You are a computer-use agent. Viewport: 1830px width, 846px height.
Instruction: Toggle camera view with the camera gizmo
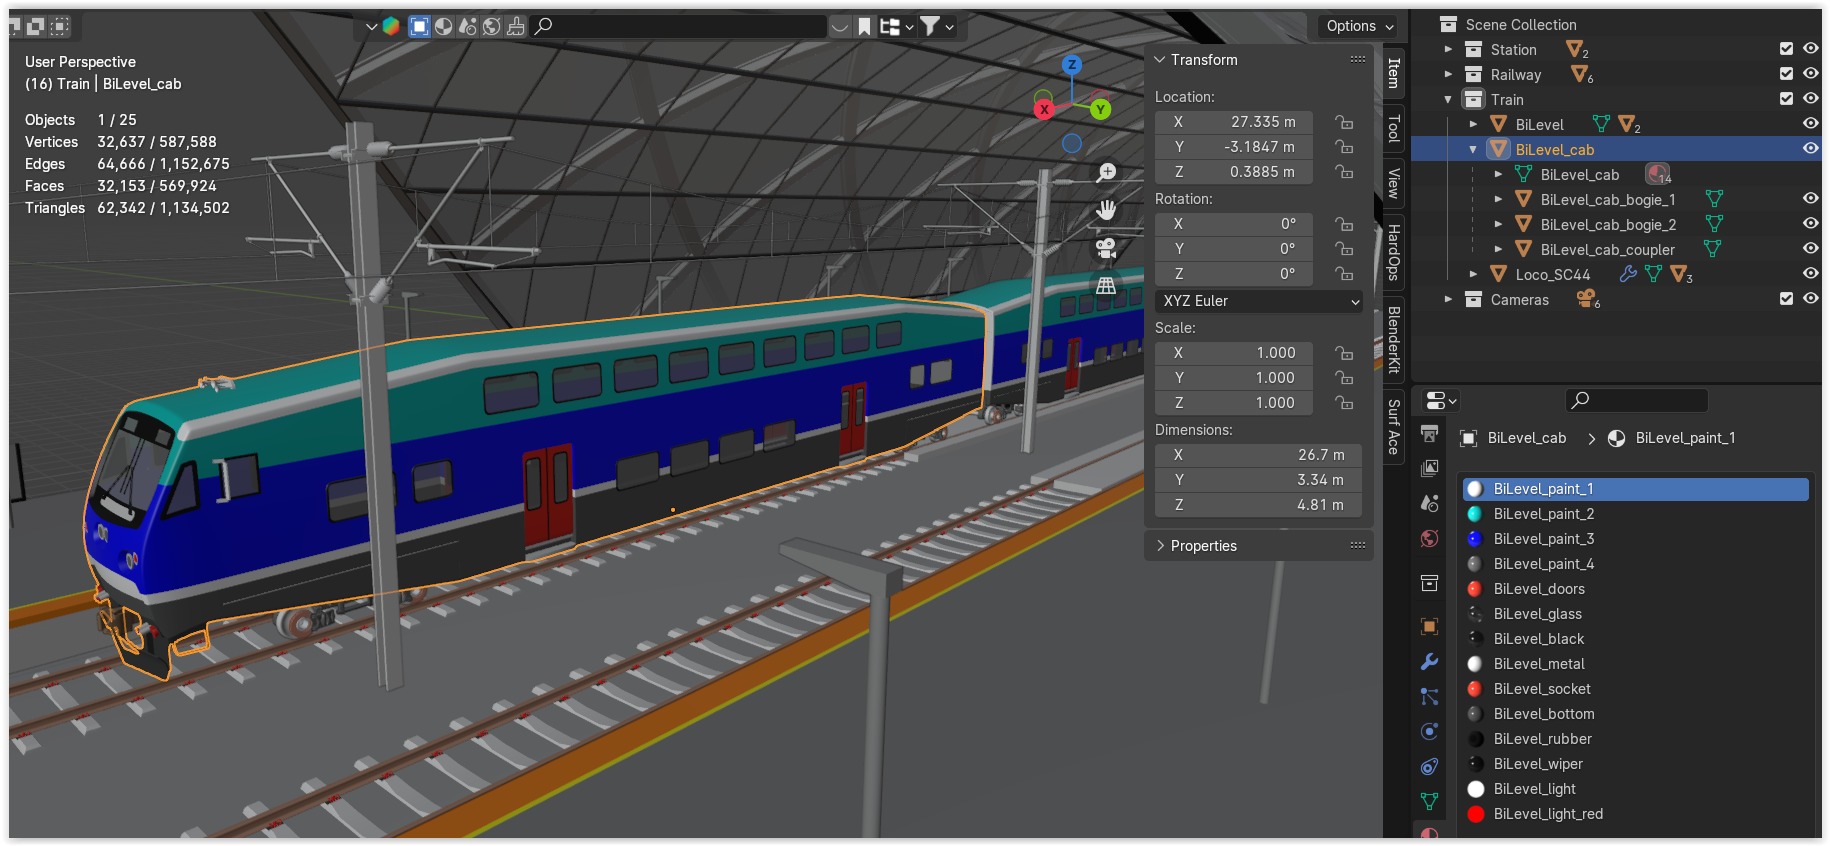click(1106, 248)
